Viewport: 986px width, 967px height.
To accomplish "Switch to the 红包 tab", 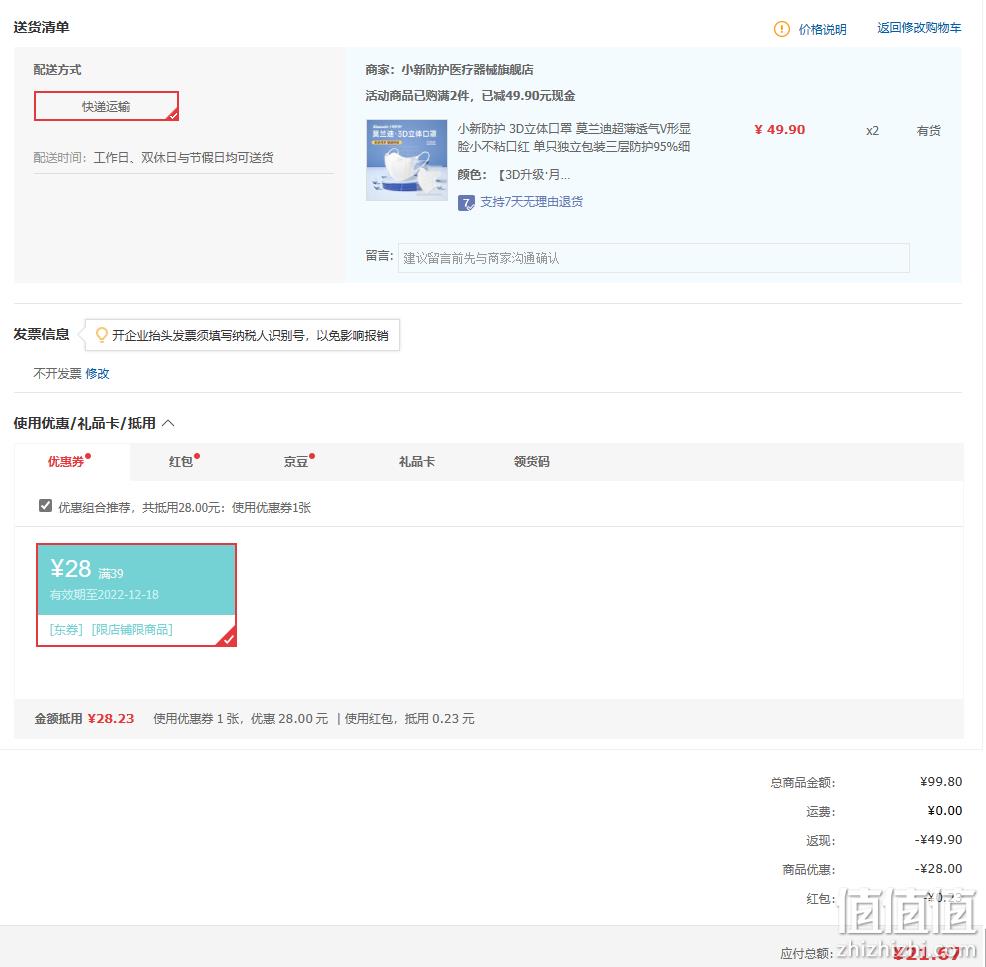I will pos(184,461).
